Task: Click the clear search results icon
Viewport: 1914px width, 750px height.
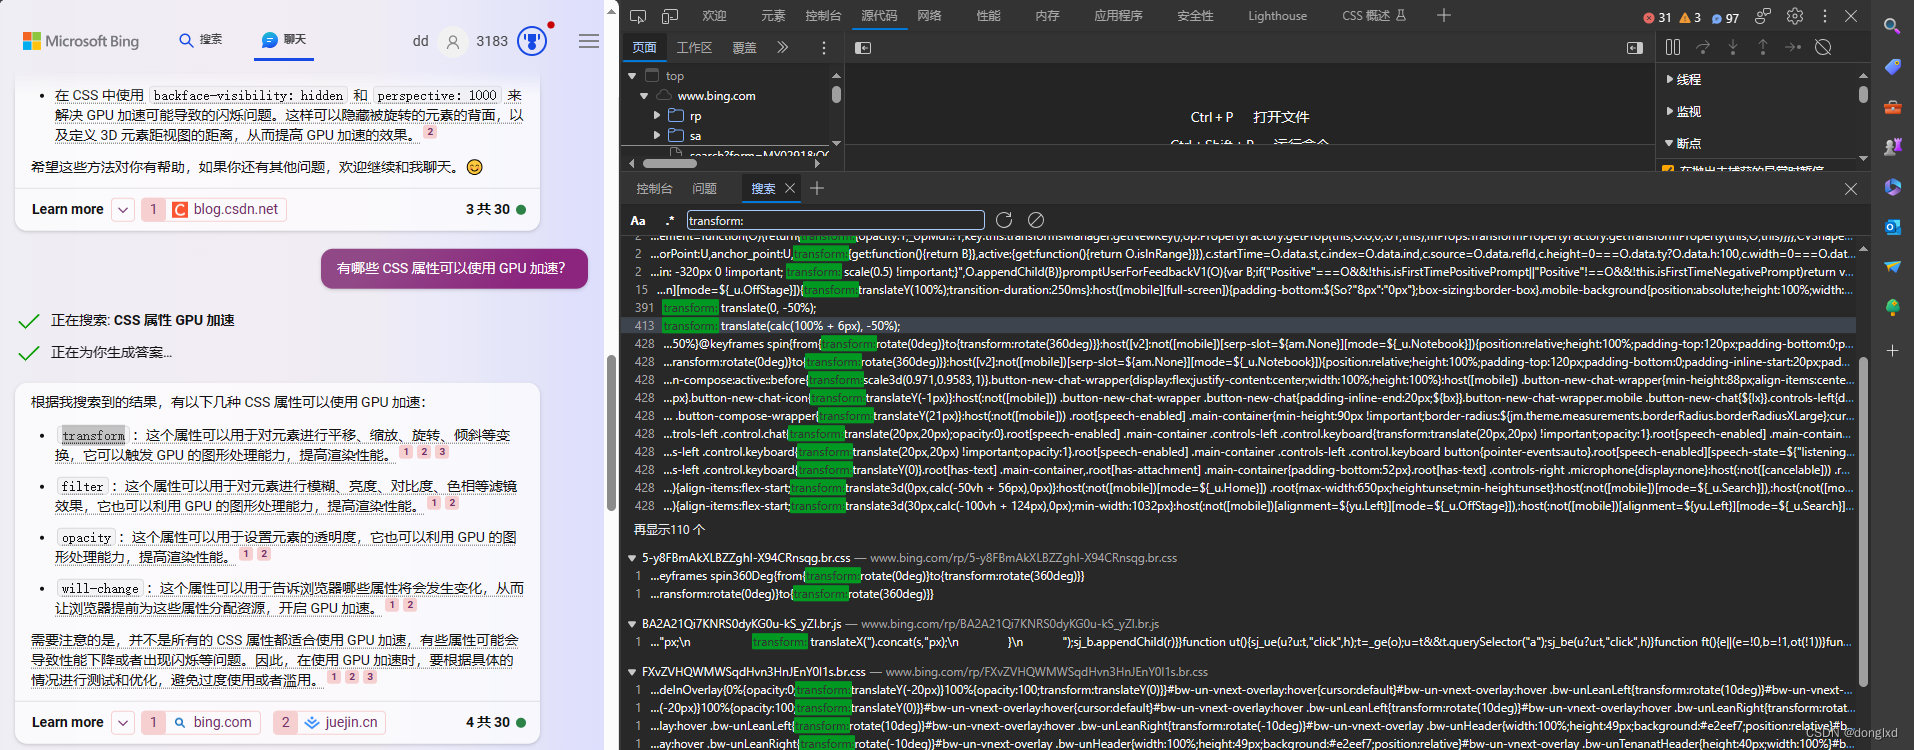Action: 1036,220
